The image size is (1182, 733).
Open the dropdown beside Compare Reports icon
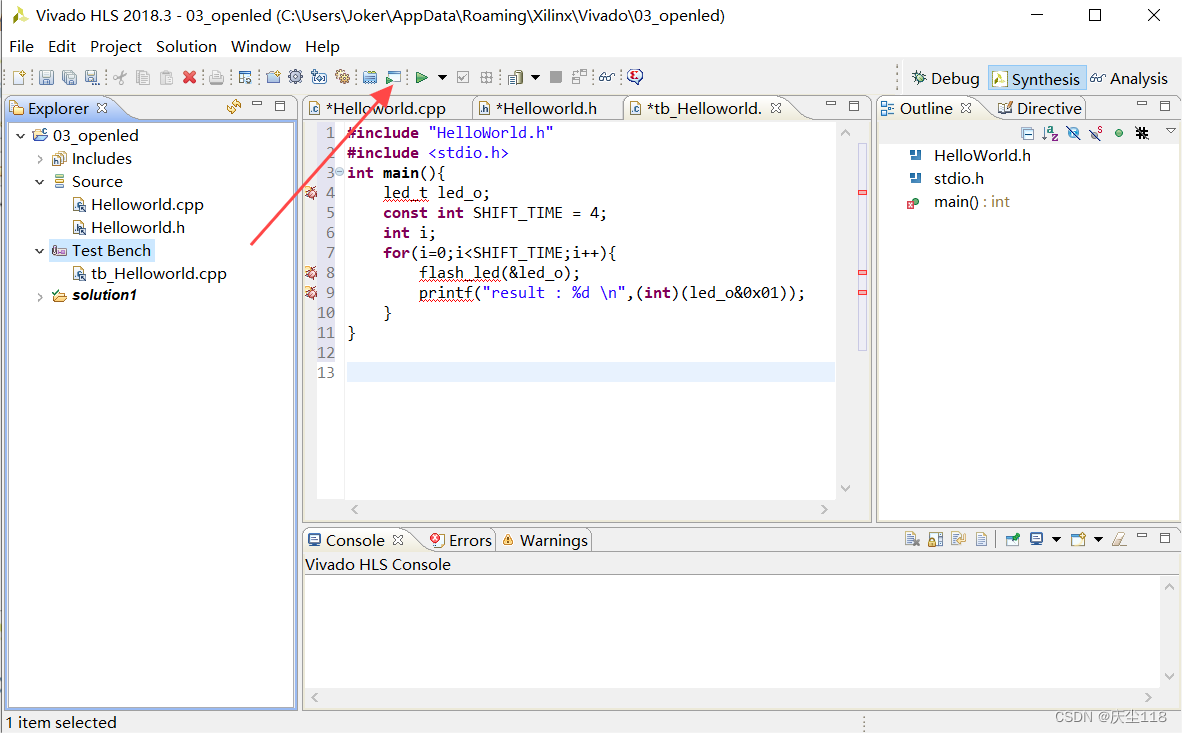pyautogui.click(x=535, y=77)
